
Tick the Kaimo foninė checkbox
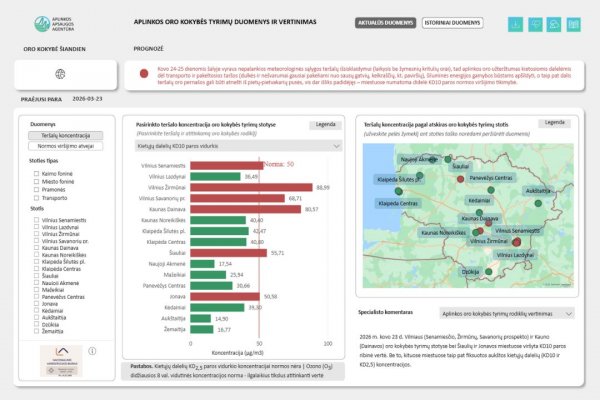click(x=36, y=173)
